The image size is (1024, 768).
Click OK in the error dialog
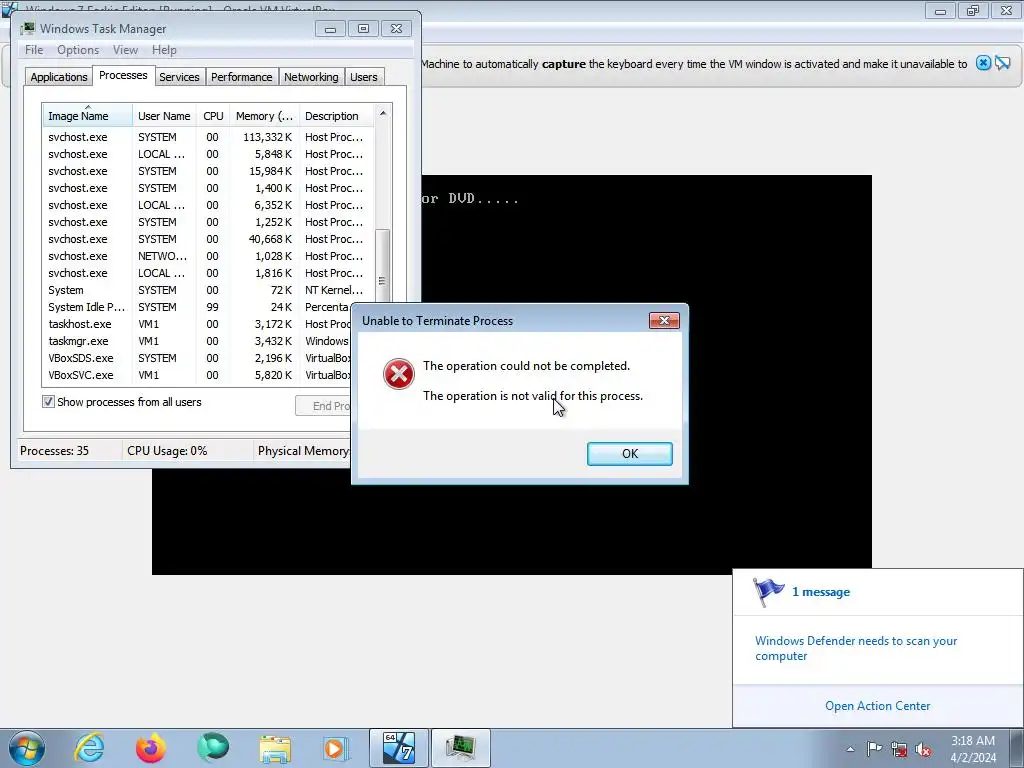(x=630, y=454)
